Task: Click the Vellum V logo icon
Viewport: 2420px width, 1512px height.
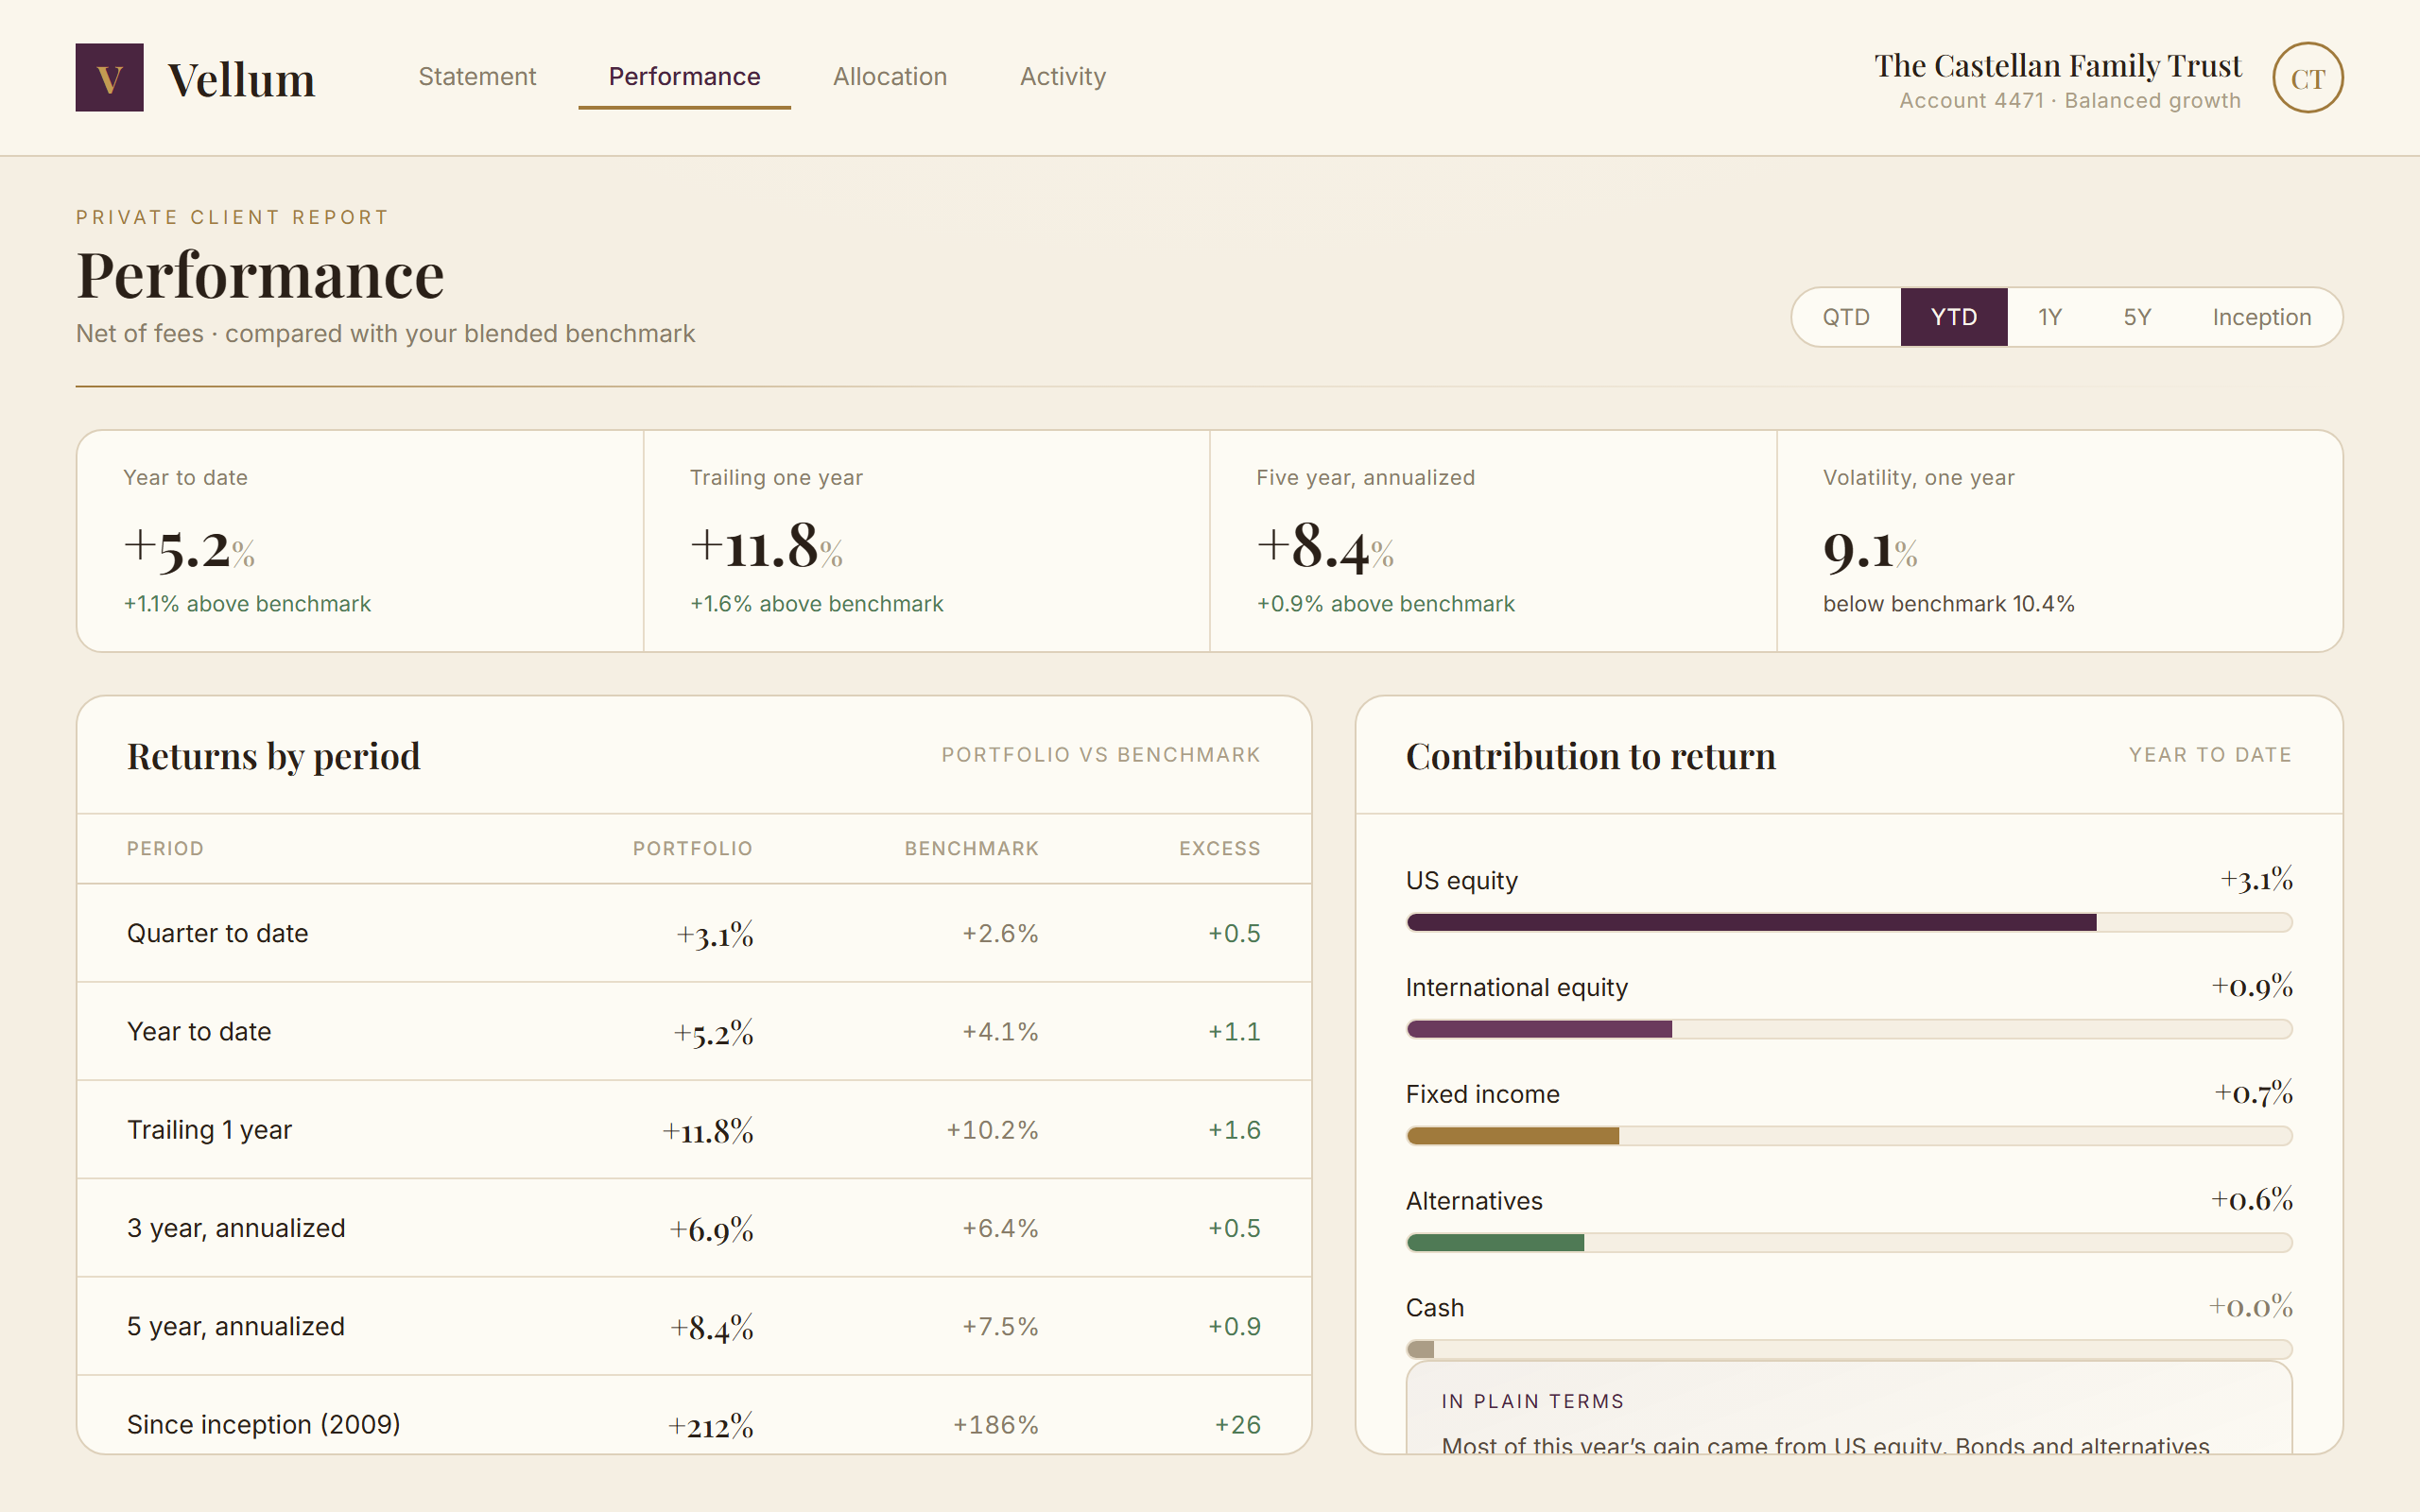Action: (x=109, y=77)
